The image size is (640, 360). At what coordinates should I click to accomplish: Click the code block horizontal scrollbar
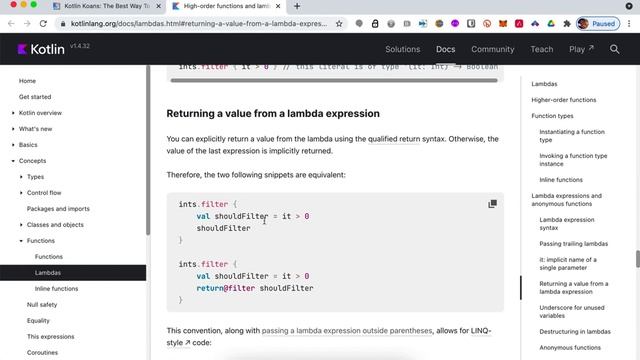334,80
